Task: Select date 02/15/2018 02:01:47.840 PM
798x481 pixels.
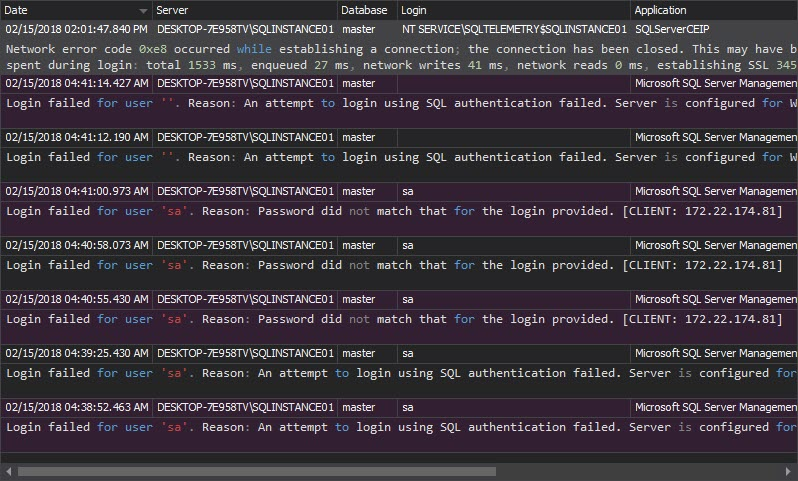Action: pos(76,30)
